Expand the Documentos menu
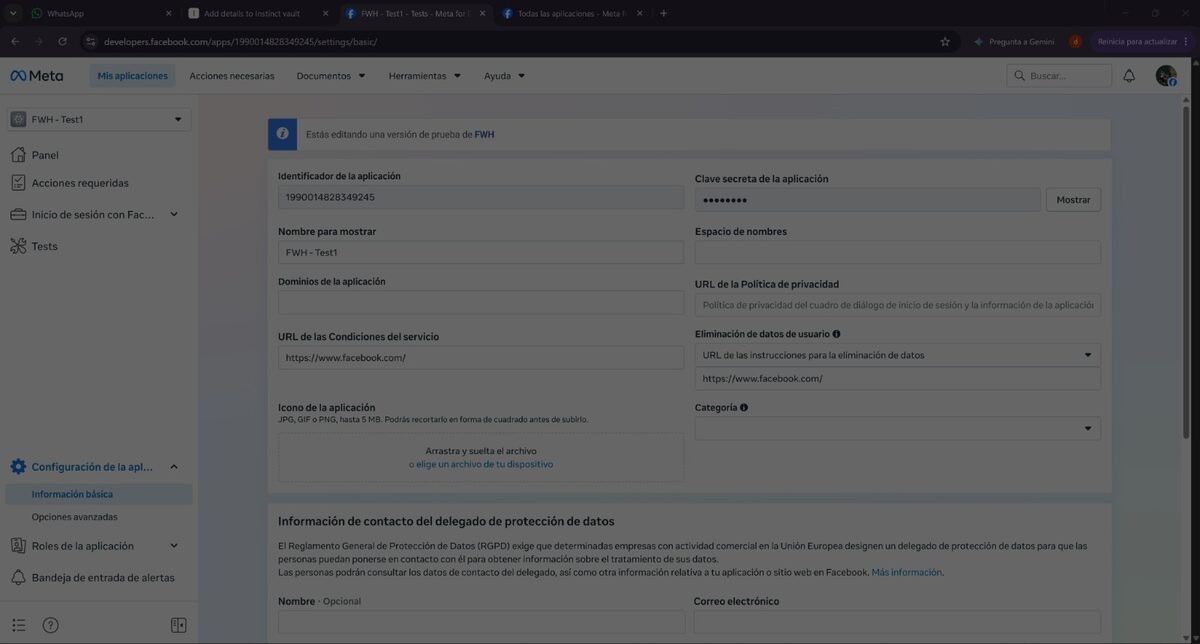Viewport: 1200px width, 644px height. (331, 76)
